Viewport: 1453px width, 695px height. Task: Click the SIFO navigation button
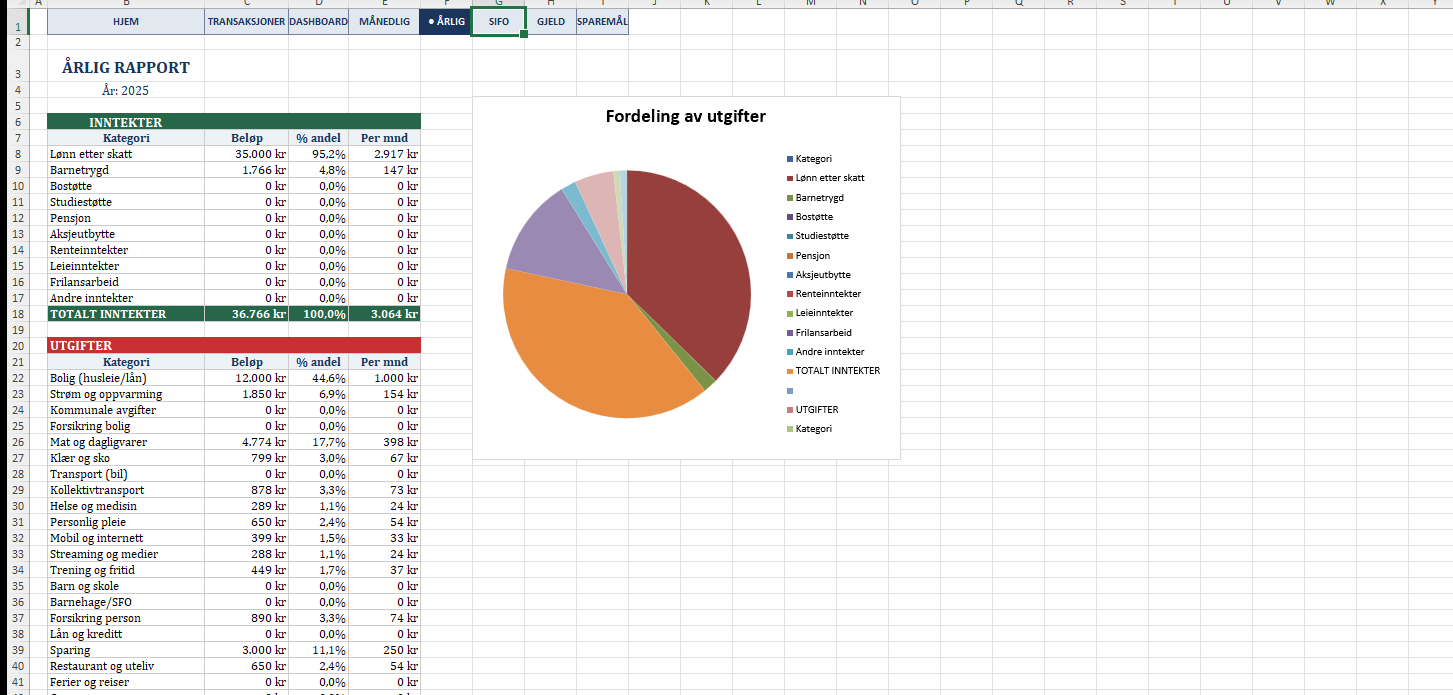pos(498,21)
